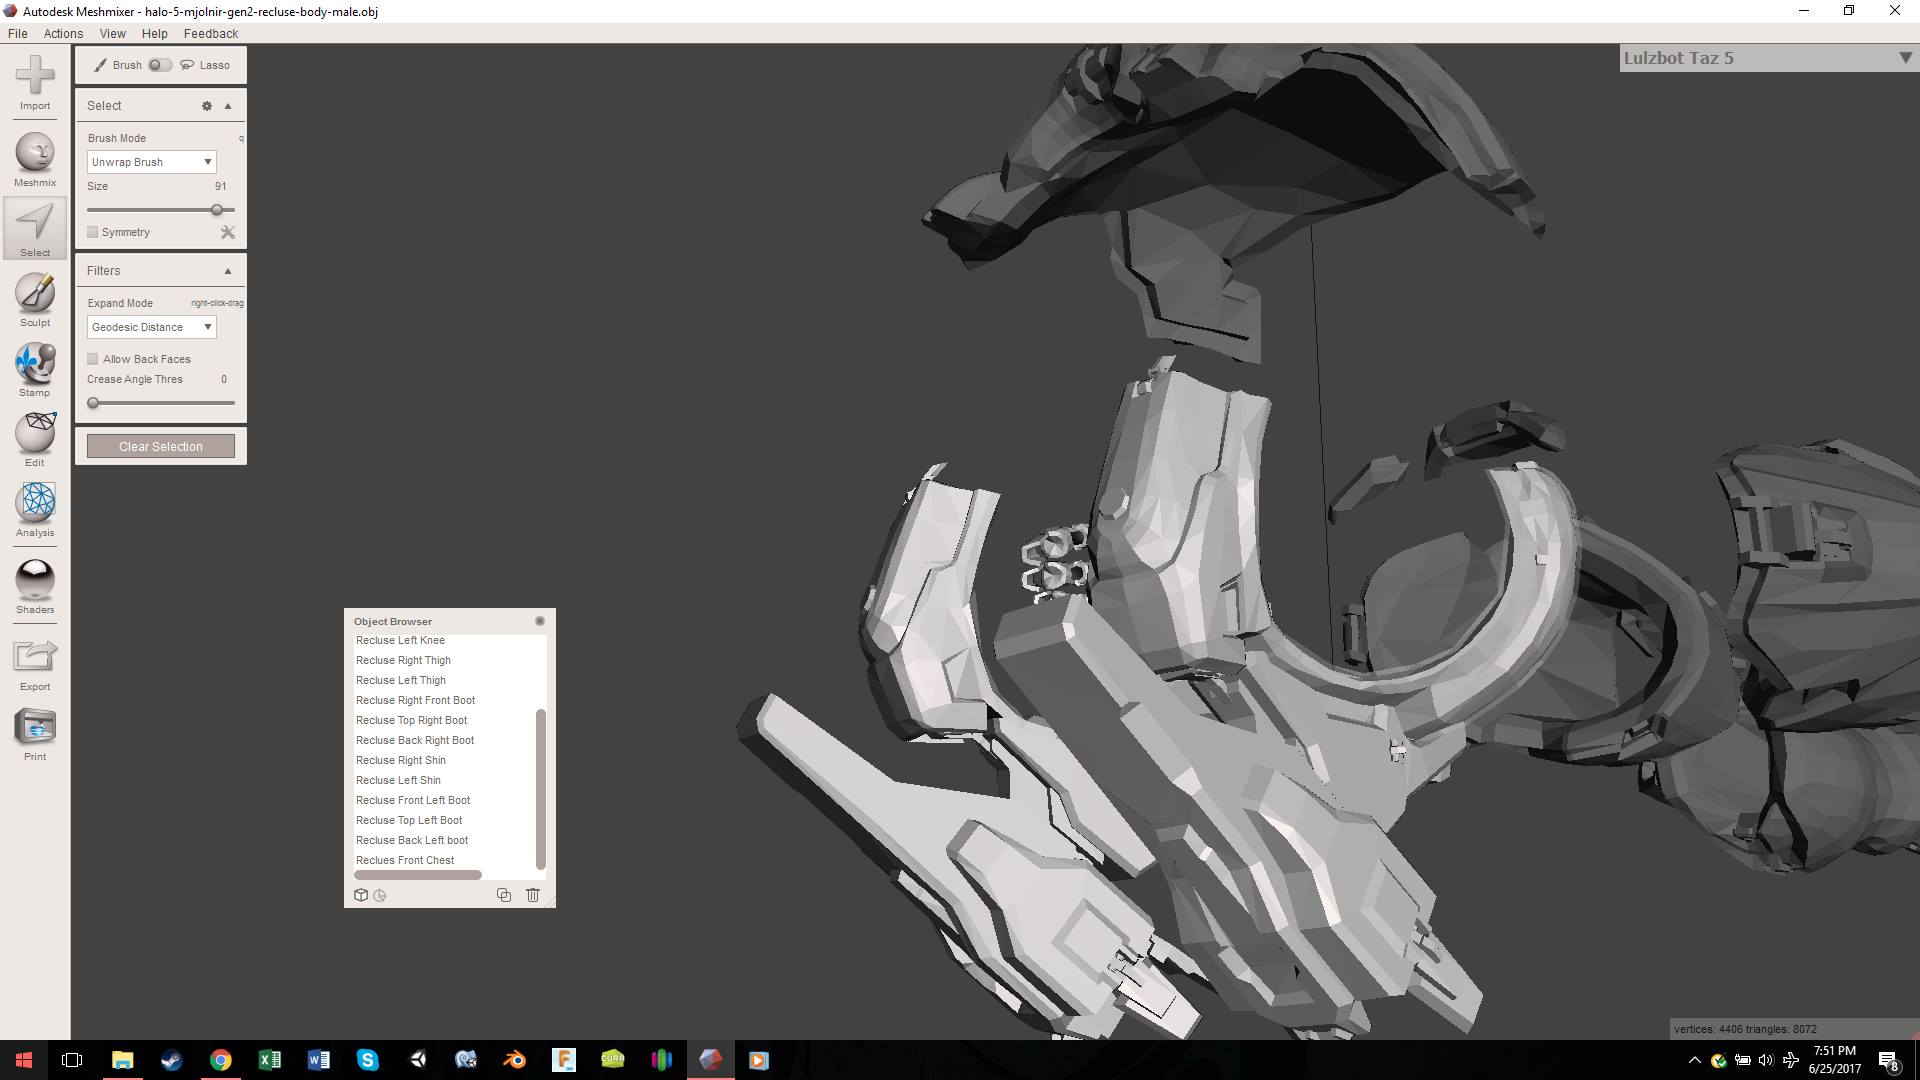Select Recluse Left Thigh object
The width and height of the screenshot is (1920, 1080).
401,680
